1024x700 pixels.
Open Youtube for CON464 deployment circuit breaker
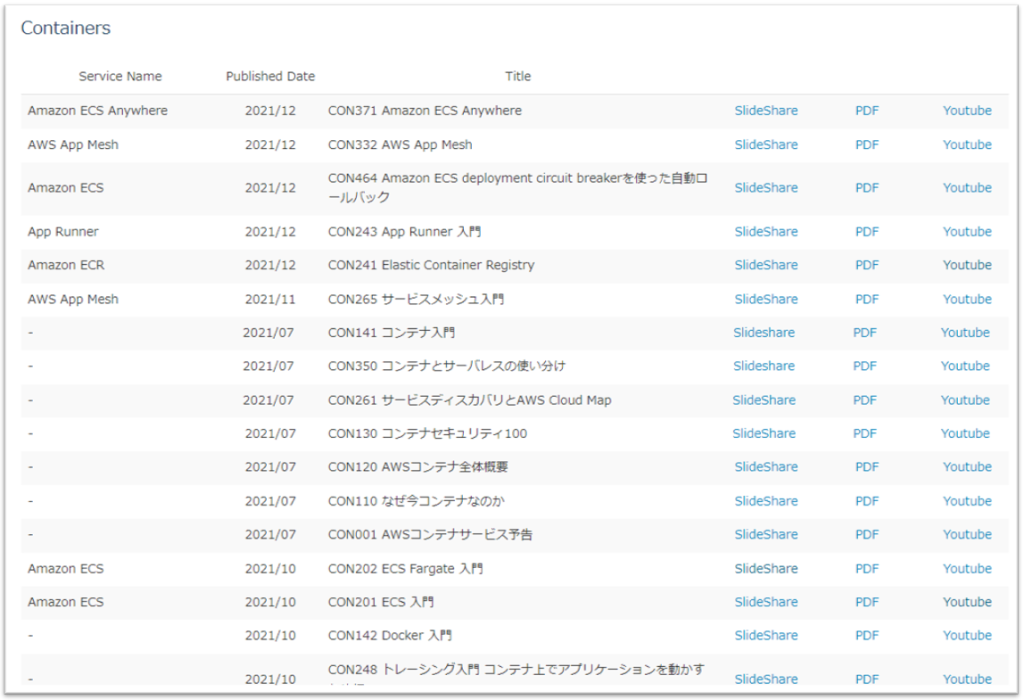coord(967,187)
